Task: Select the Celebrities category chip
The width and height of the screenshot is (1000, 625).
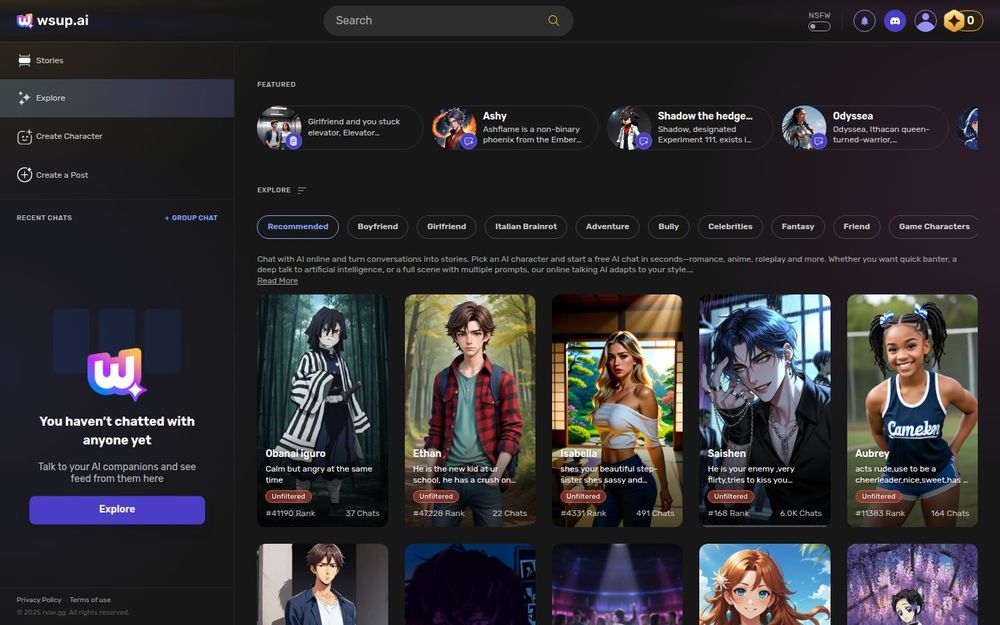Action: coord(730,227)
